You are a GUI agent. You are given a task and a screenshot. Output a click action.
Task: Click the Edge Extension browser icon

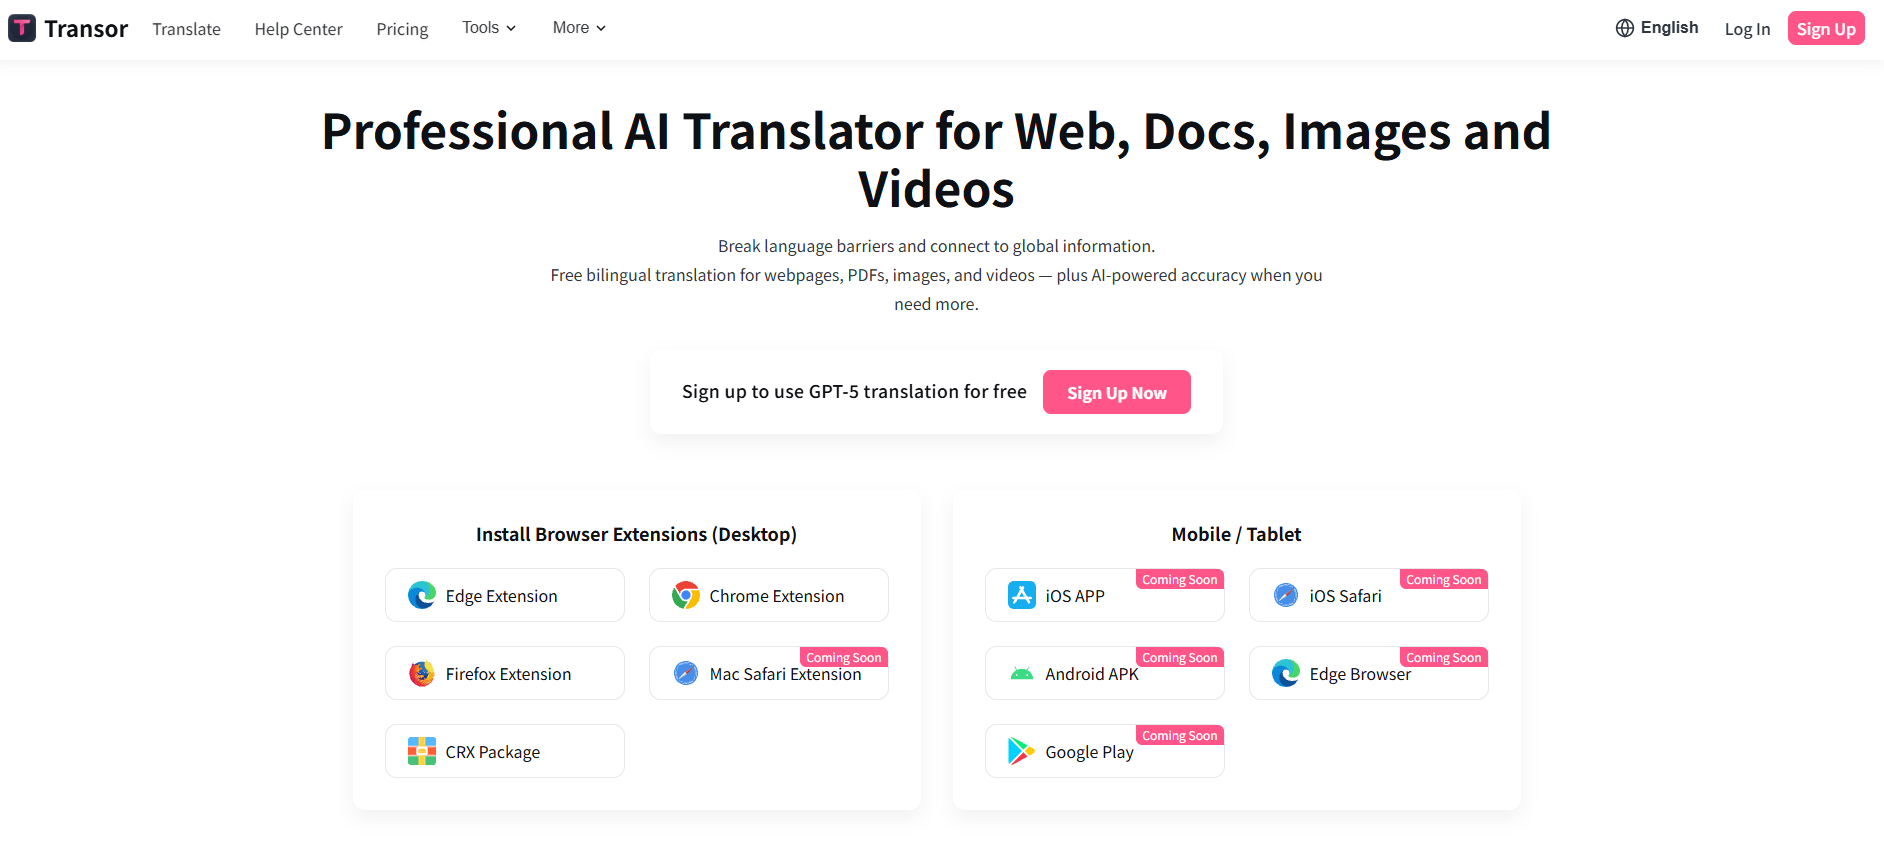tap(422, 595)
